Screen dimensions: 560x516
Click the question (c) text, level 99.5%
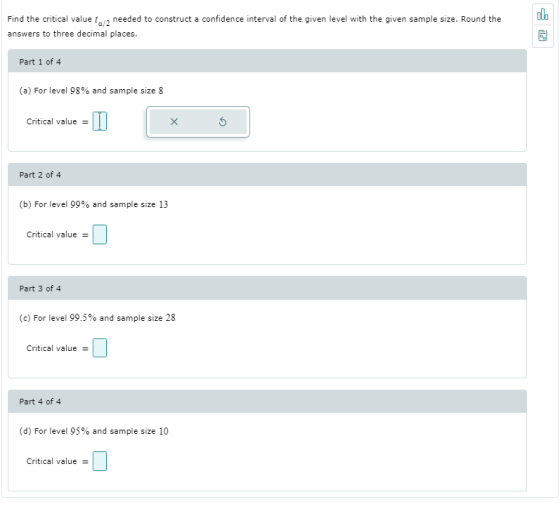(x=97, y=318)
